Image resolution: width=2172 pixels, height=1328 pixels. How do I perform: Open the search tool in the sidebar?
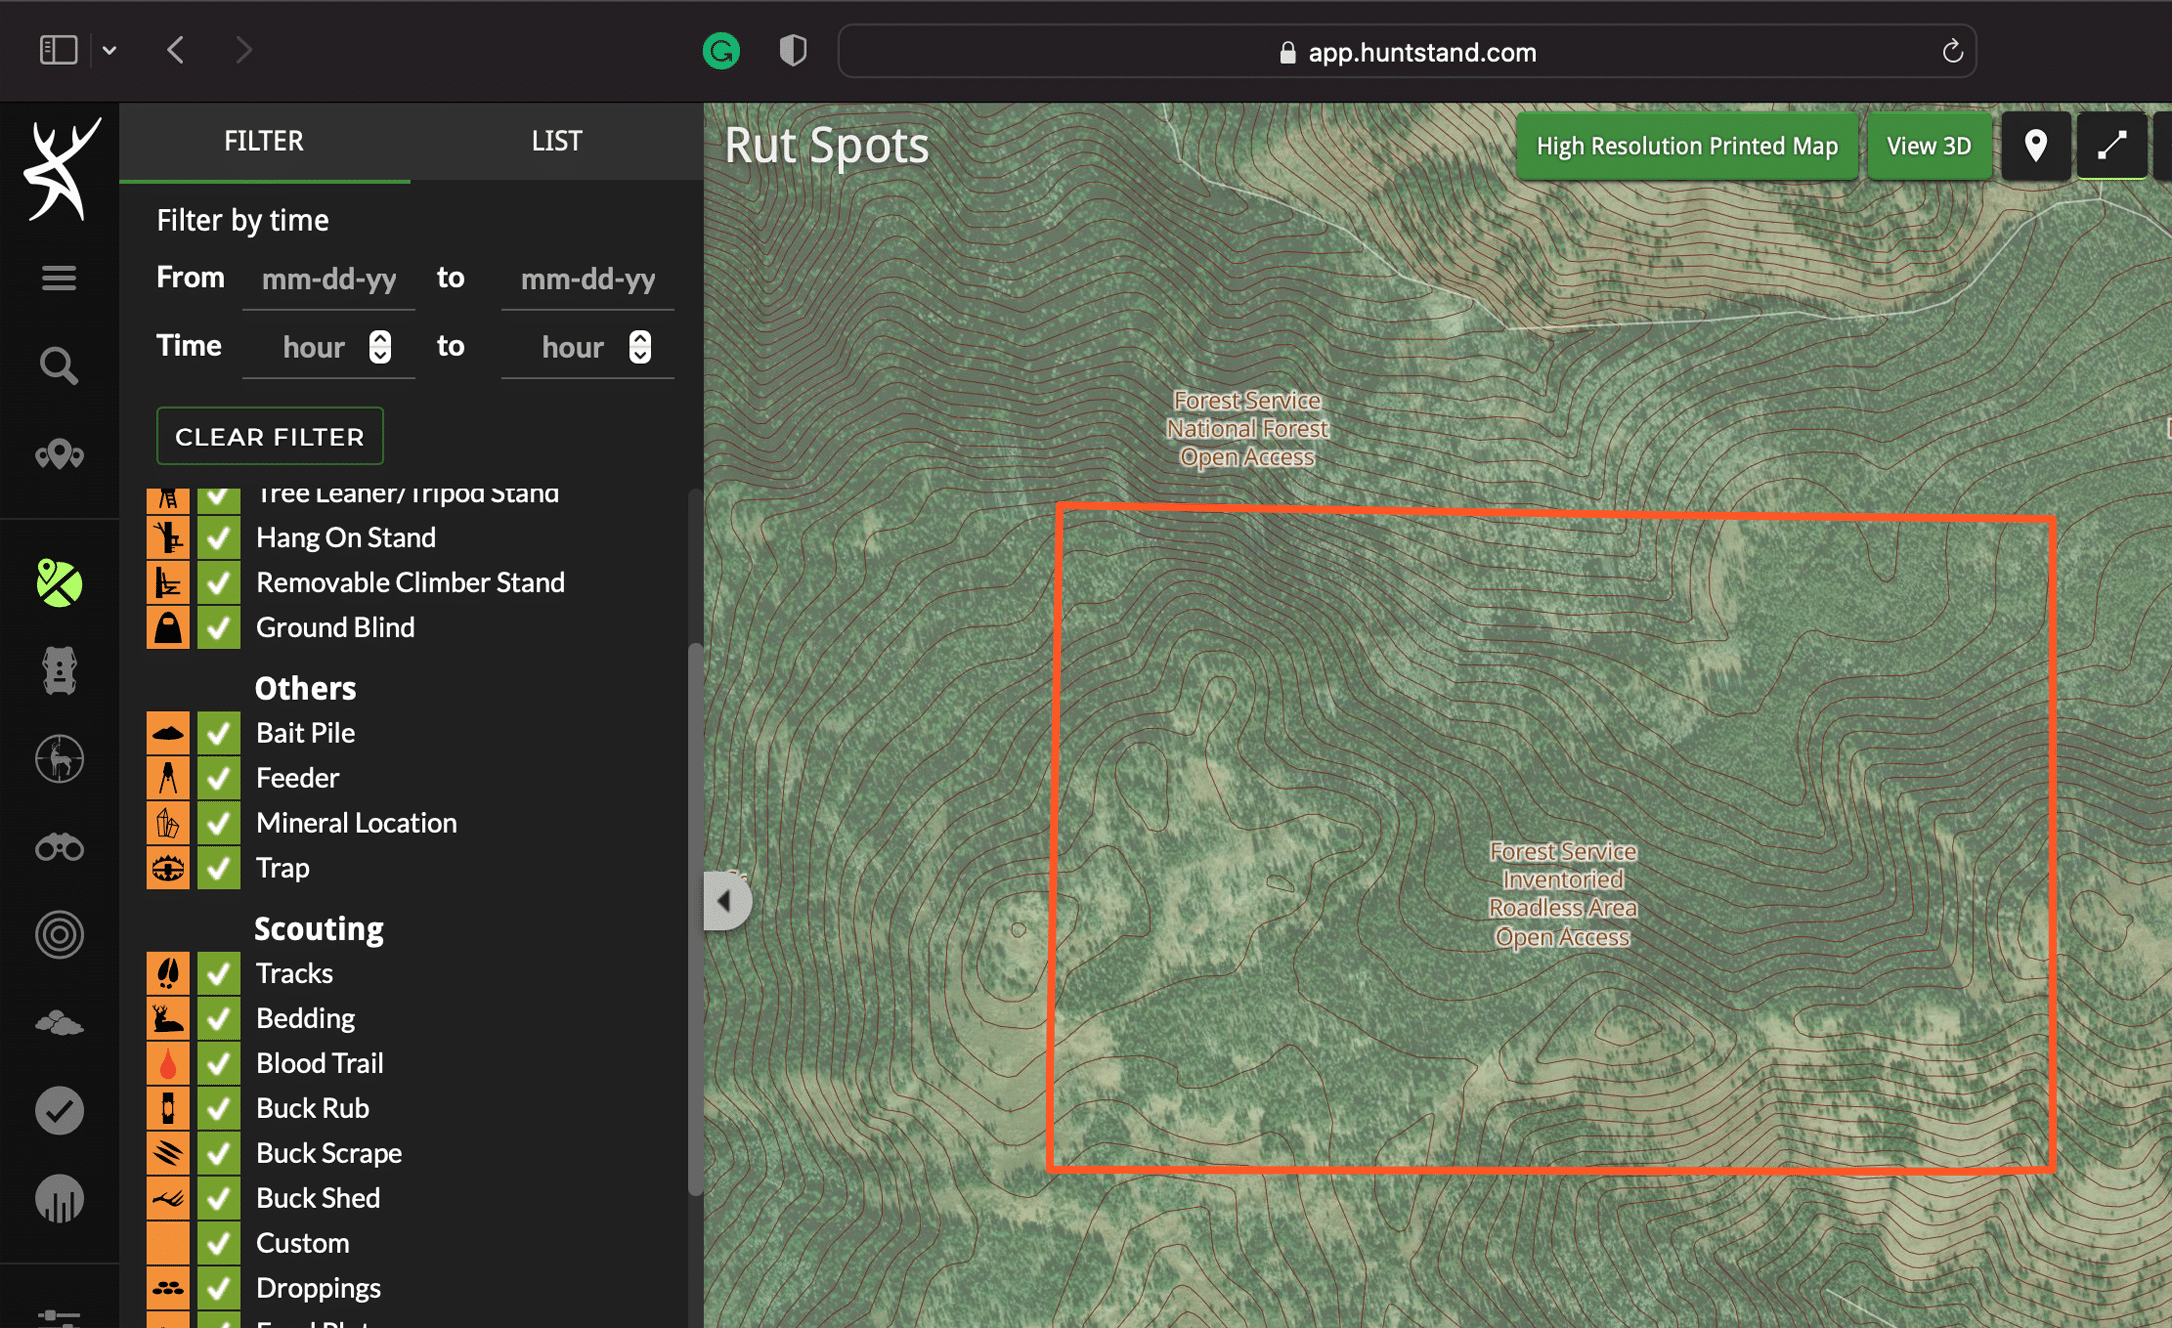59,366
